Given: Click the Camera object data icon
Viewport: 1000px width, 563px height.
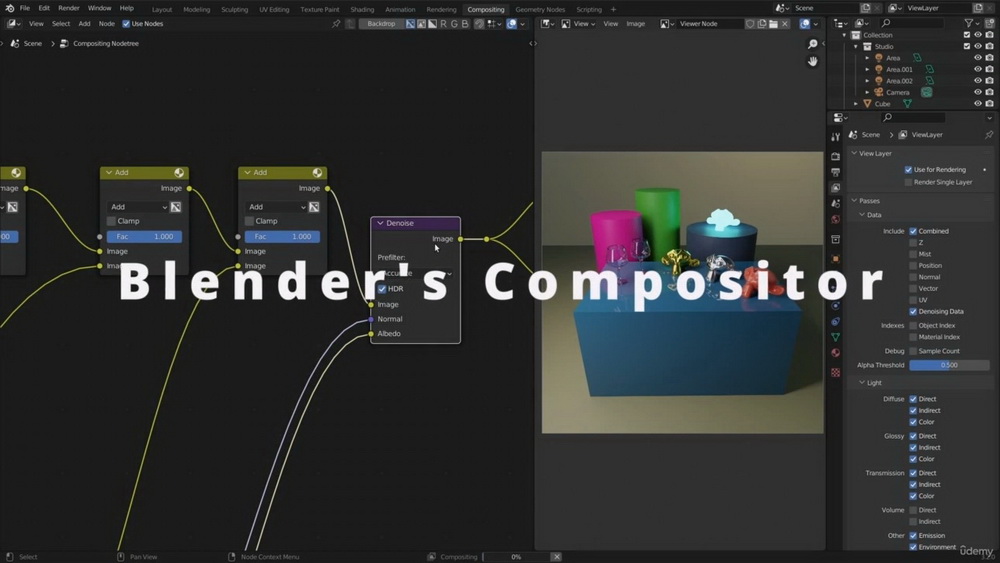Looking at the screenshot, I should pos(926,92).
